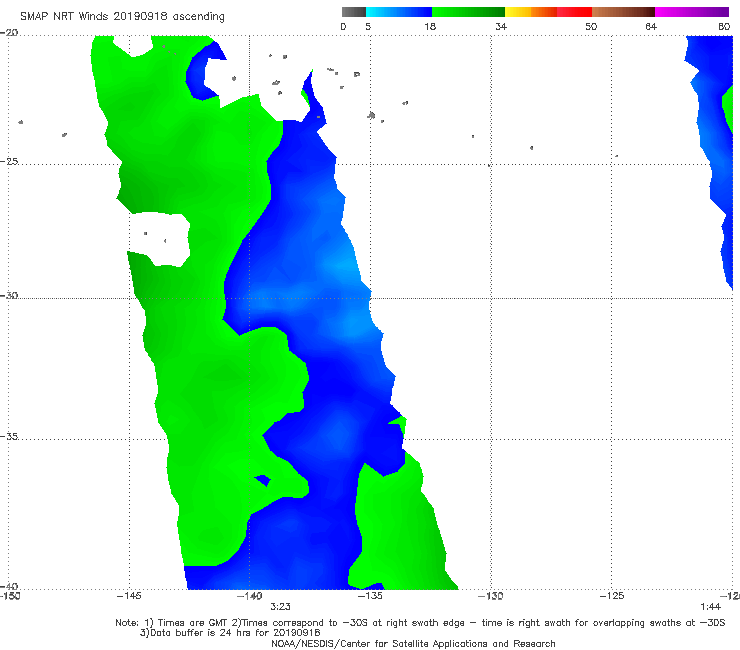Viewport: 740px width, 650px height.
Task: Click the gray segment of the color bar
Action: 353,12
